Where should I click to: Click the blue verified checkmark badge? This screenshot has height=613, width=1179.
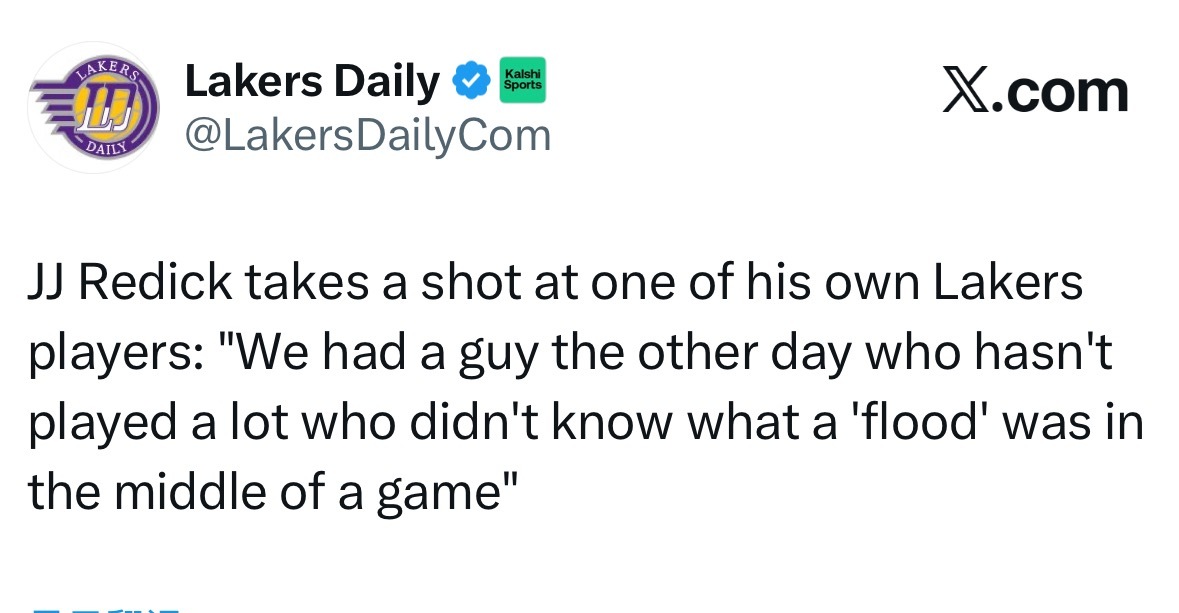click(x=470, y=80)
